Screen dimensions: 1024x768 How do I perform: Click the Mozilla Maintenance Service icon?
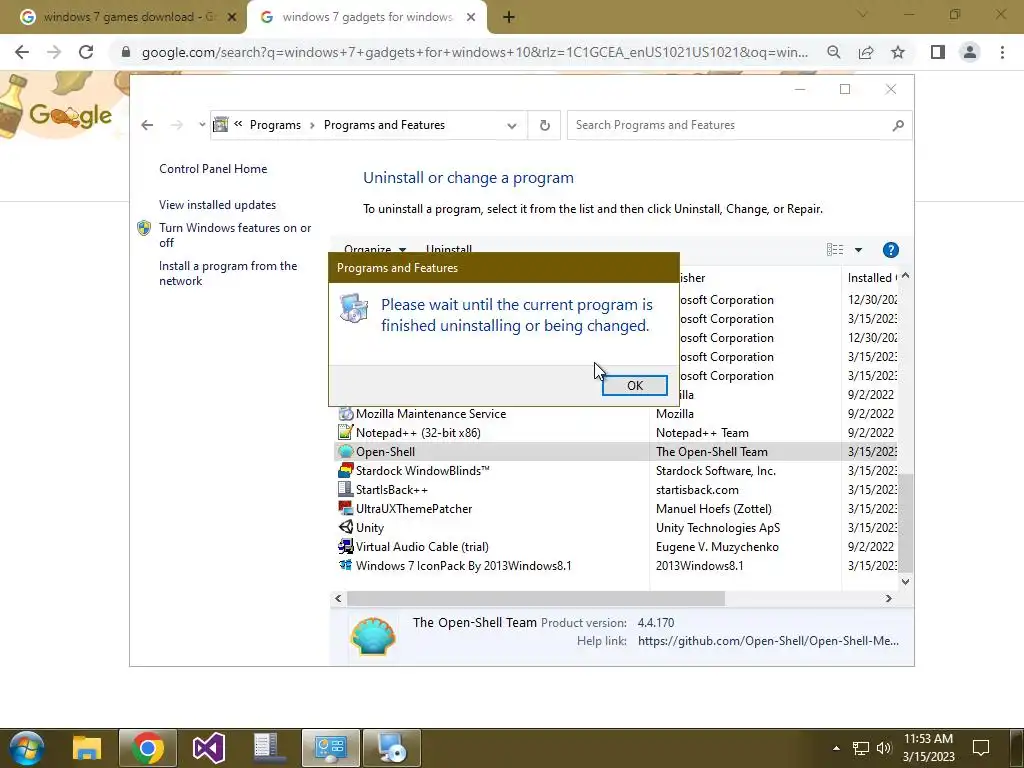(345, 413)
